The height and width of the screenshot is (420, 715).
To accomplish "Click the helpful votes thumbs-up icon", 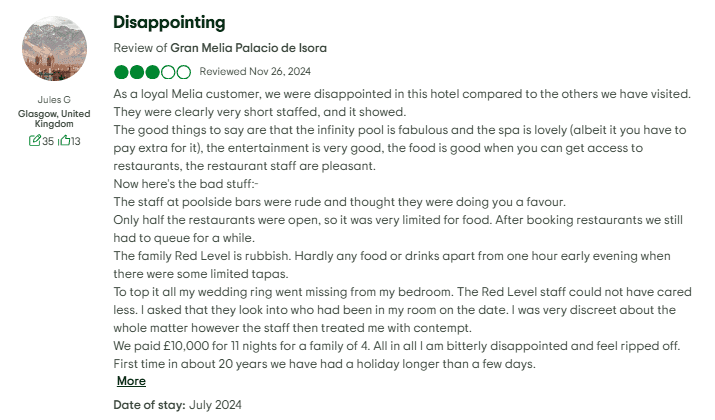I will coord(63,142).
